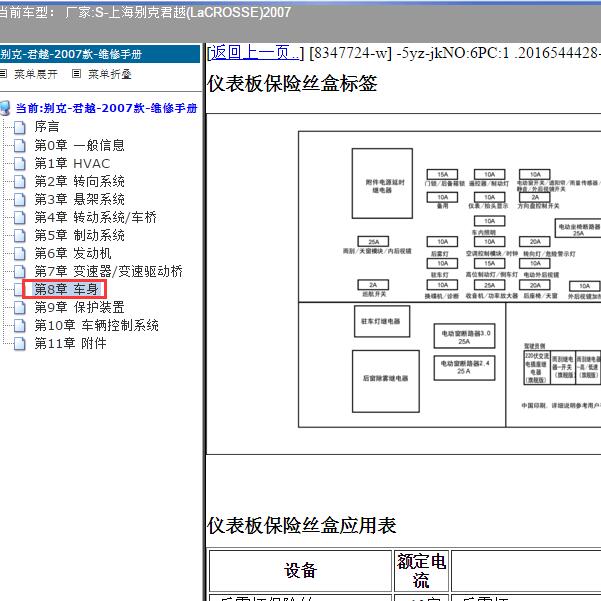The width and height of the screenshot is (601, 601).
Task: Click the 菜单折叠 collapse-menu icon
Action: tap(76, 74)
